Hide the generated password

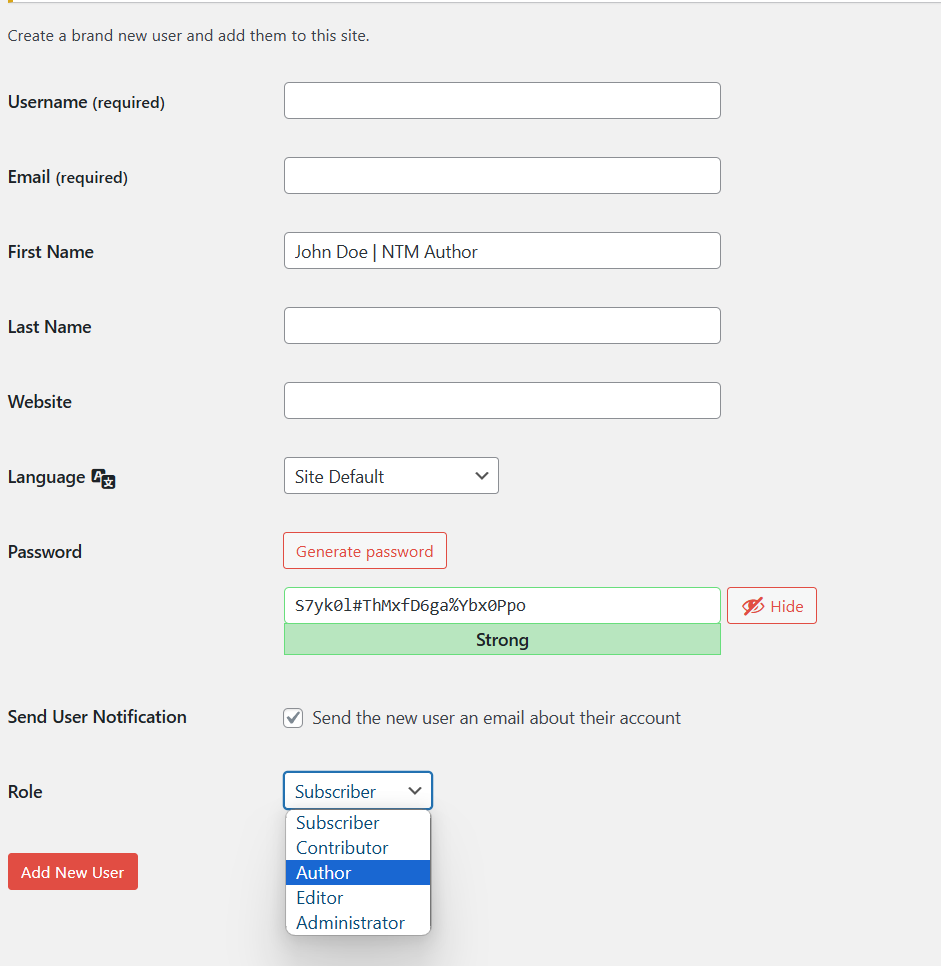(772, 606)
